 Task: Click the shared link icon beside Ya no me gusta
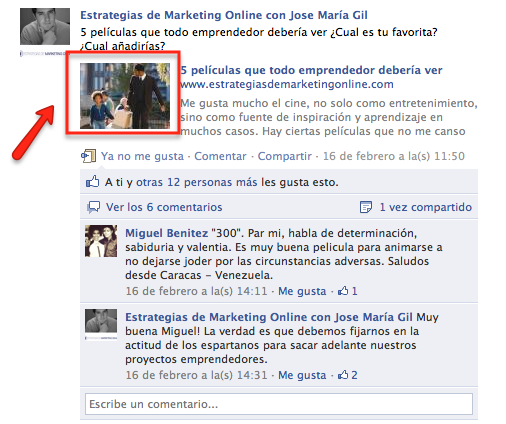click(x=88, y=156)
